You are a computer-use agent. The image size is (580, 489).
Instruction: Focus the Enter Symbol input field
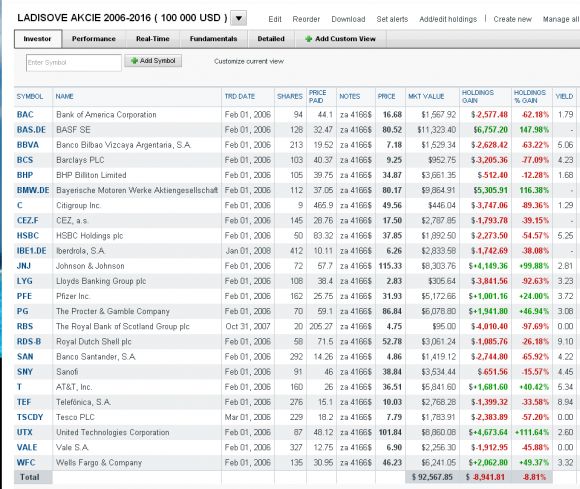(x=74, y=63)
